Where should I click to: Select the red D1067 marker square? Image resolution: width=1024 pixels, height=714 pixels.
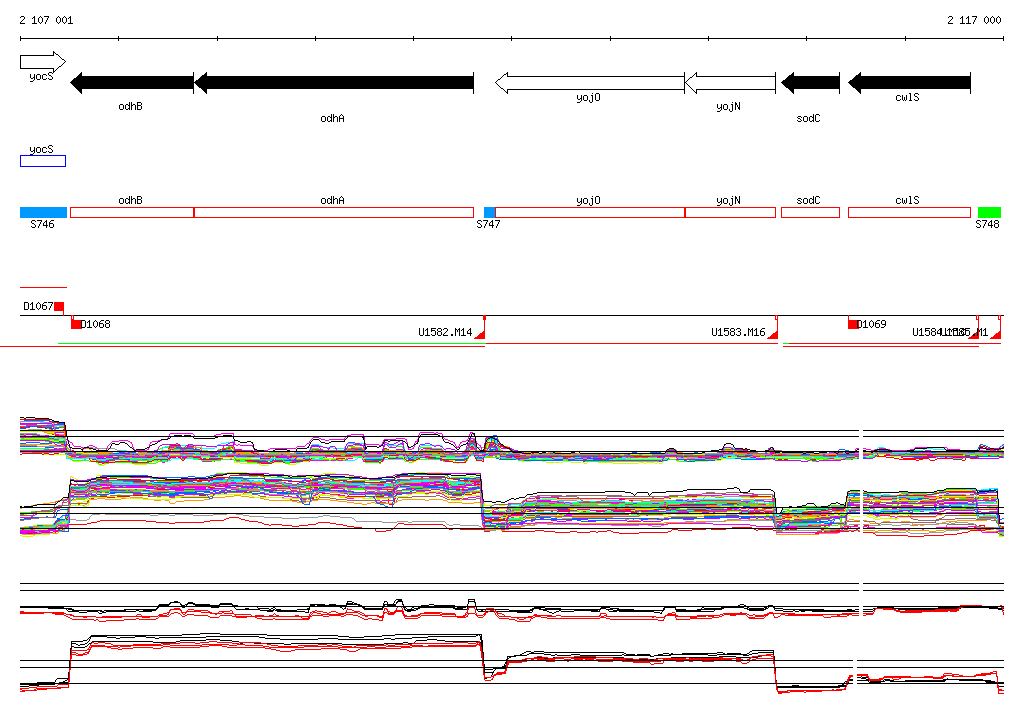(59, 306)
